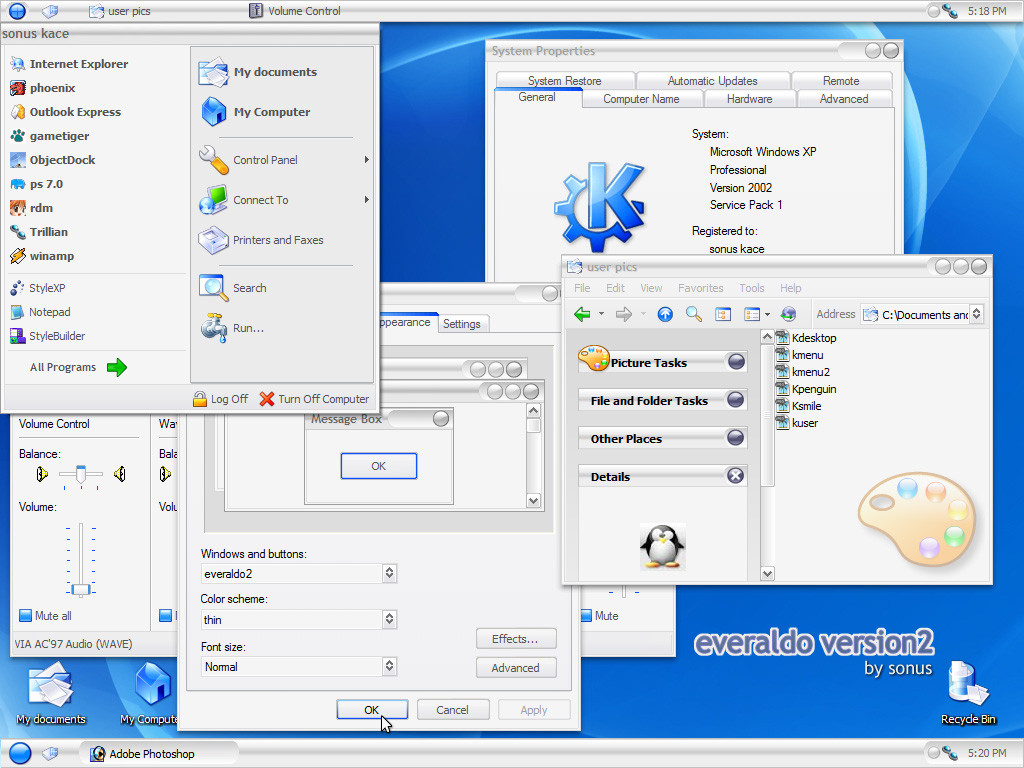Switch to Computer Name tab
This screenshot has width=1024, height=768.
point(641,99)
